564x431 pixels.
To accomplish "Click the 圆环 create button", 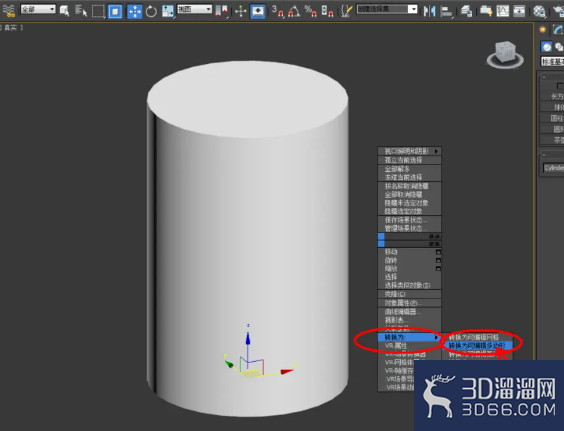I will coord(553,129).
